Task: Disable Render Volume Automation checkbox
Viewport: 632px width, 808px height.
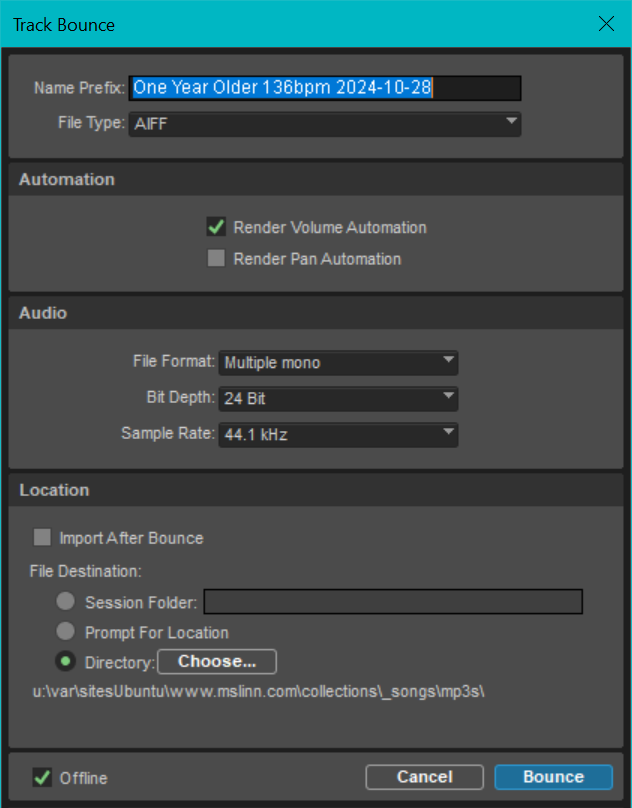Action: 215,227
